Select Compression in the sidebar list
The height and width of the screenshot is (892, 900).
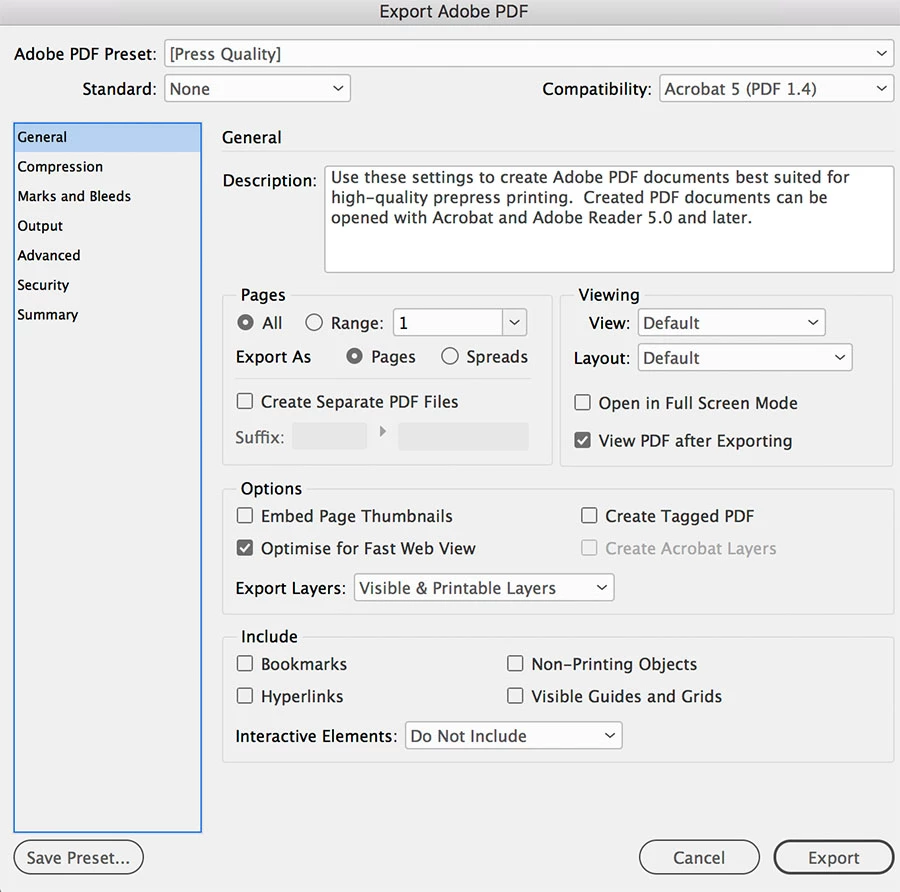[107, 167]
